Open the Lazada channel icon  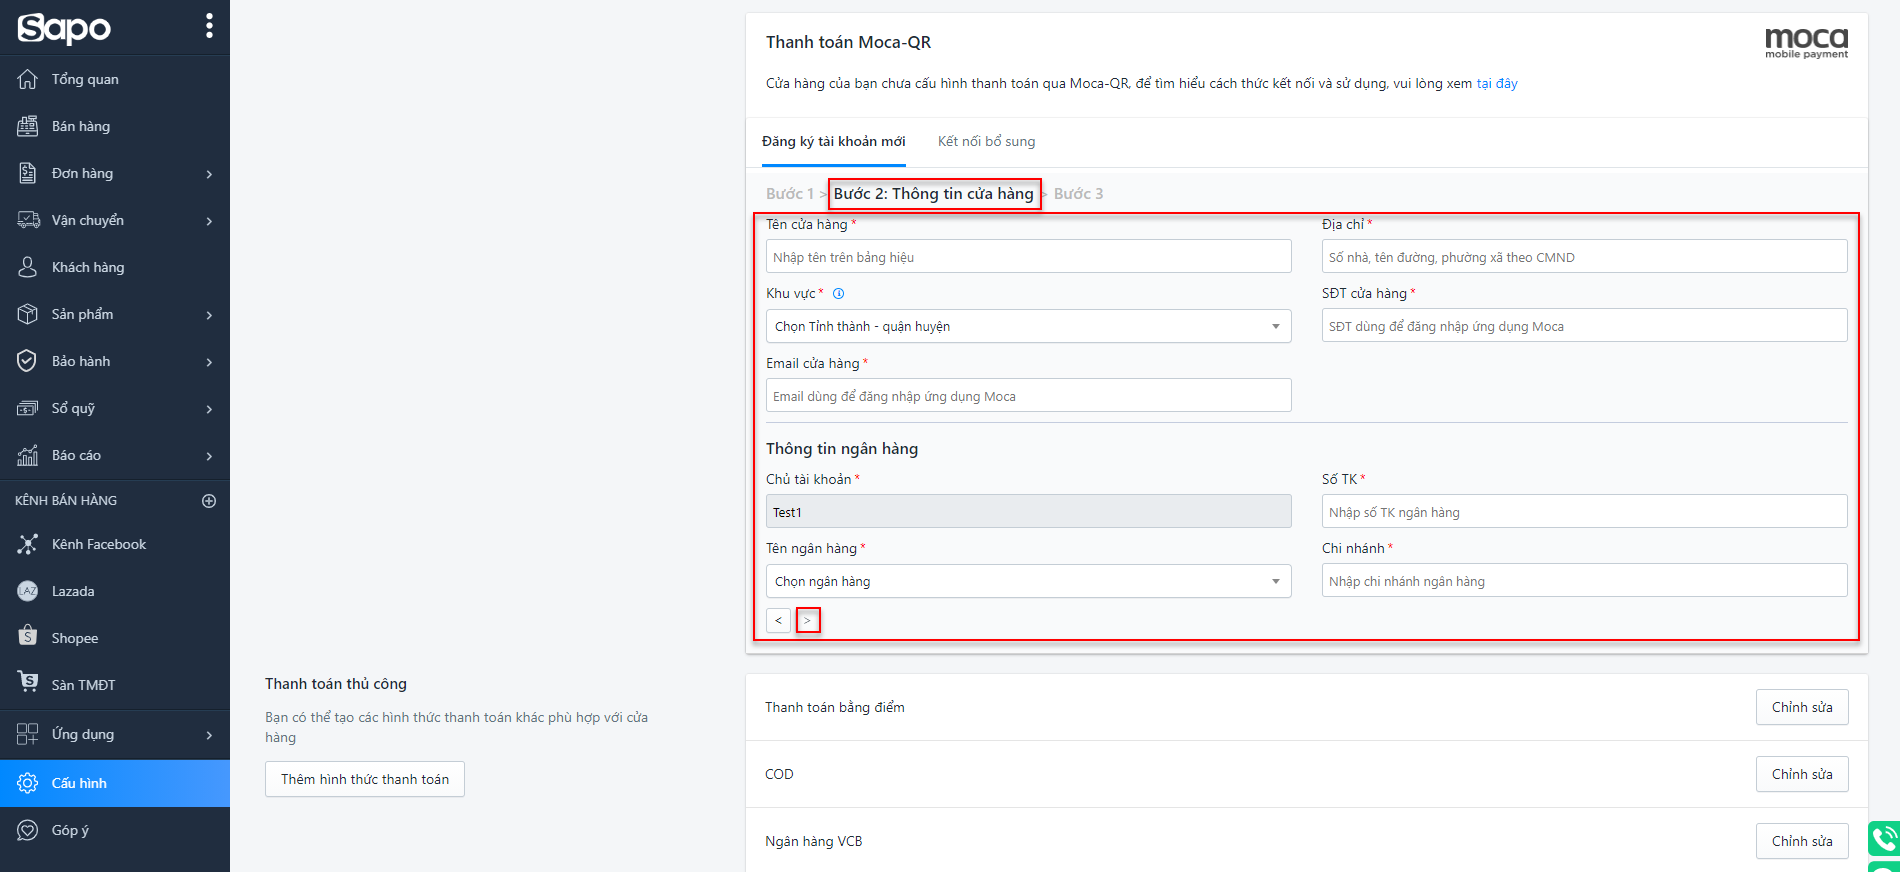coord(28,591)
